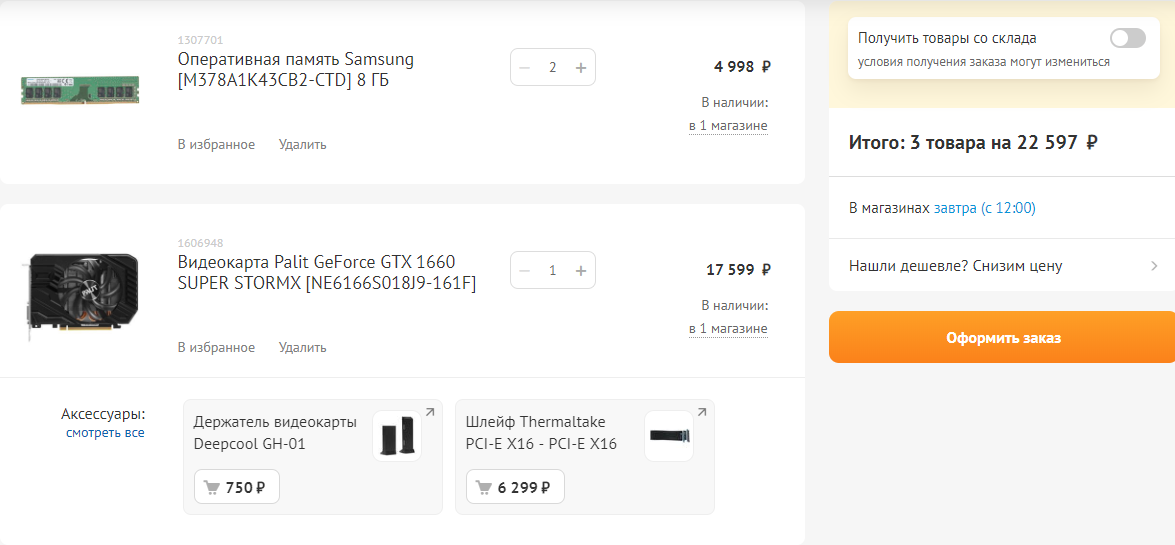Image resolution: width=1175 pixels, height=545 pixels.
Task: Open 'в 1 магазине' availability for Samsung RAM
Action: point(728,126)
